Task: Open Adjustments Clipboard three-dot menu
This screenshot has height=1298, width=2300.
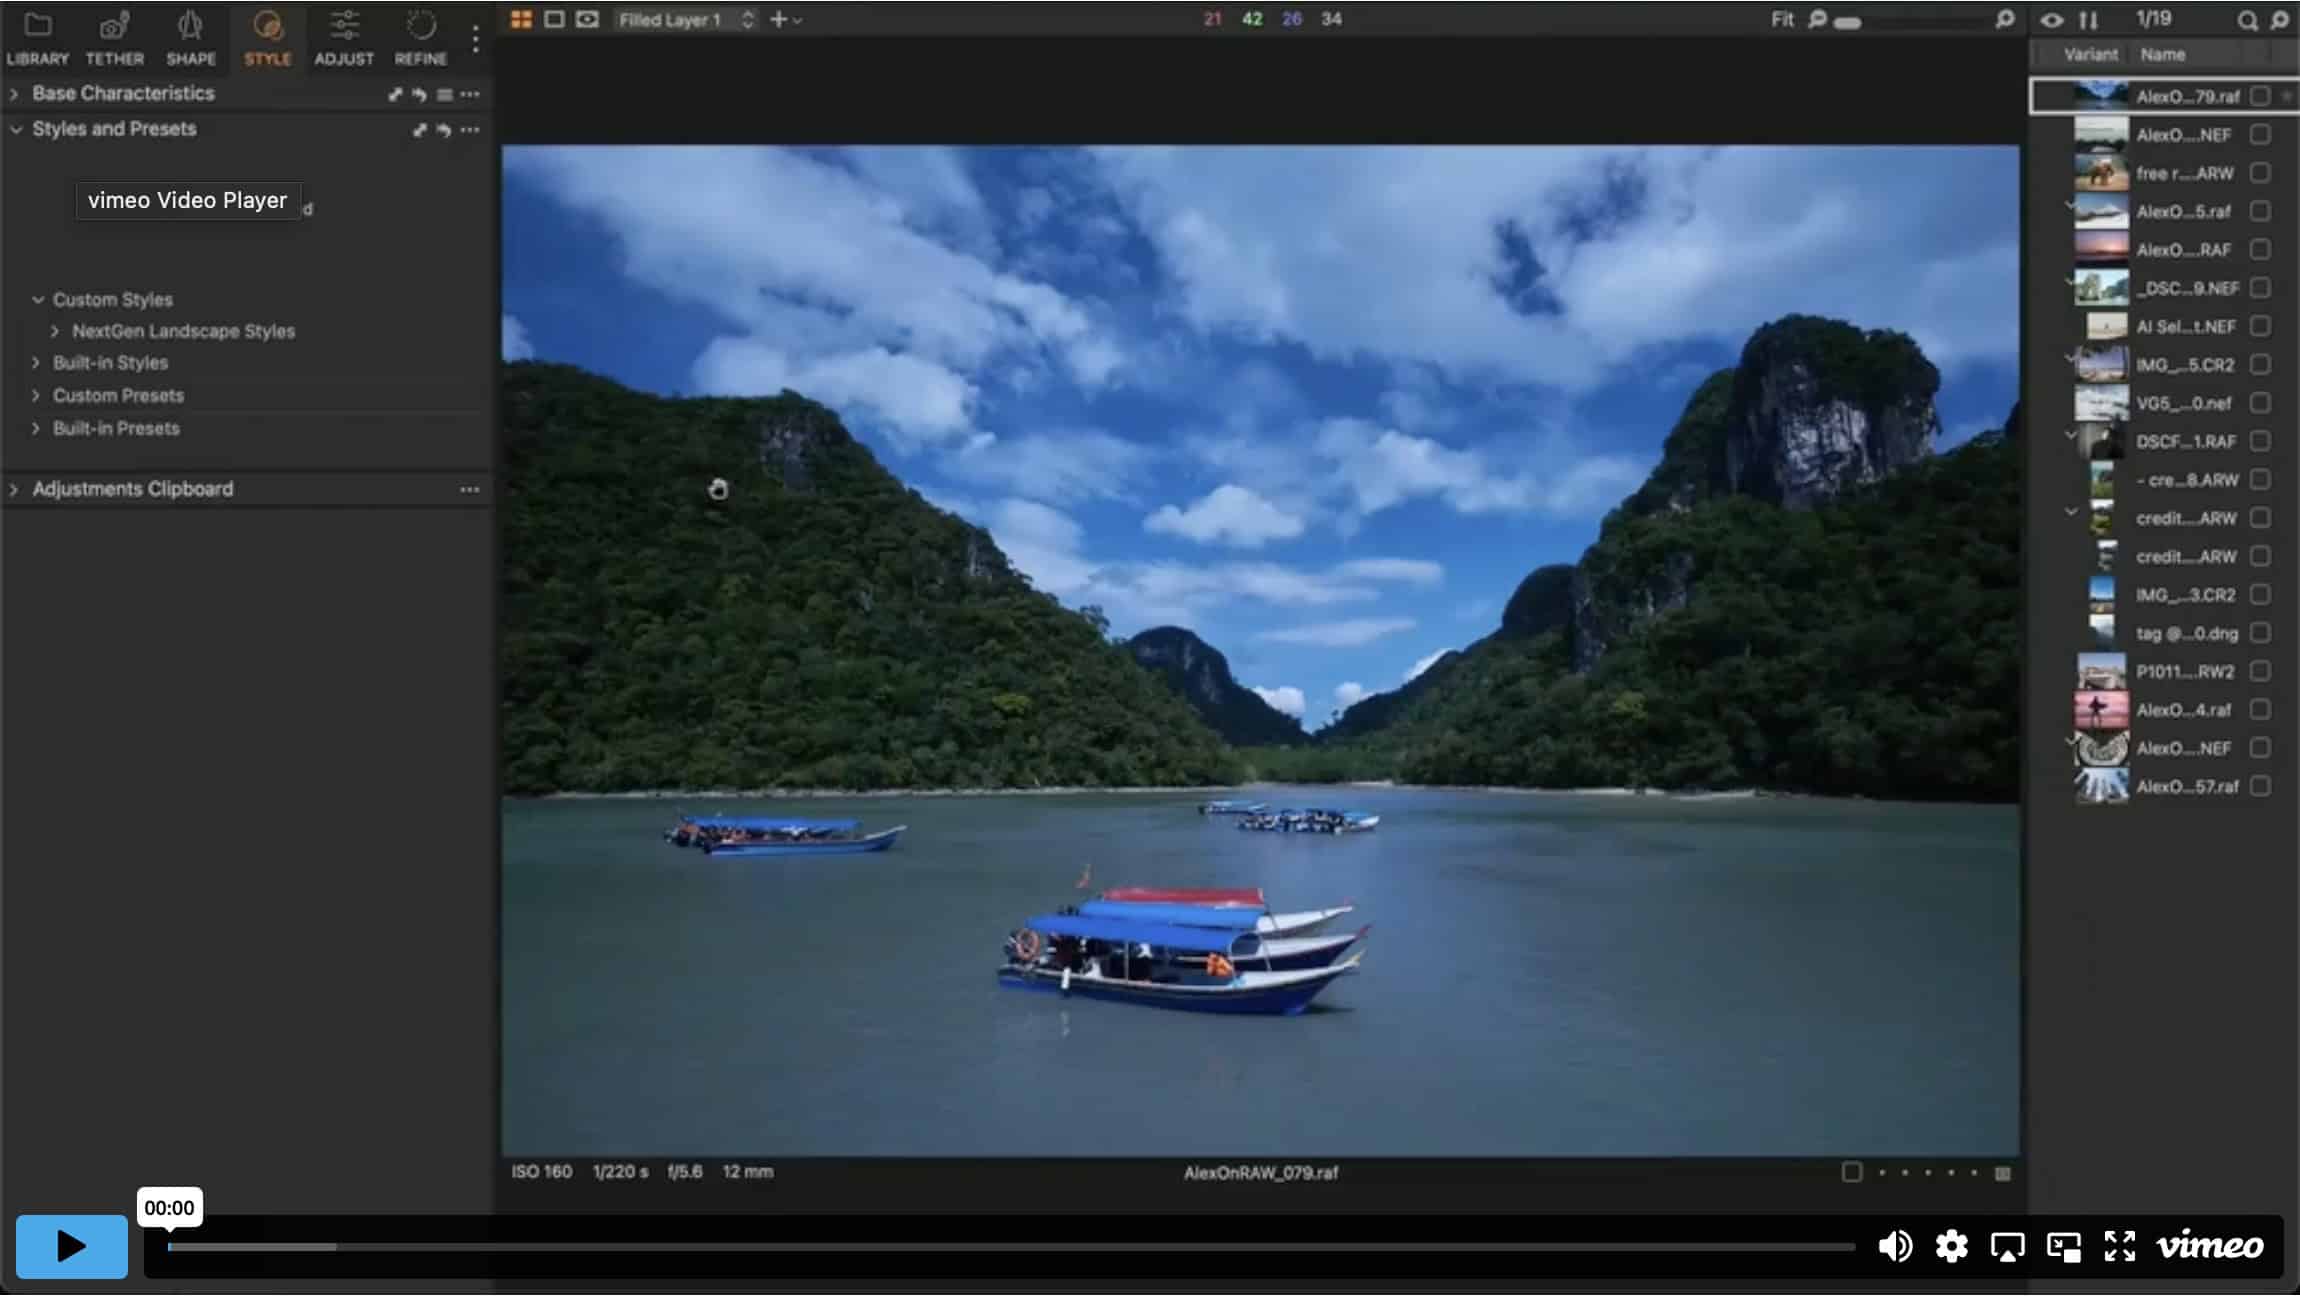Action: [x=470, y=490]
